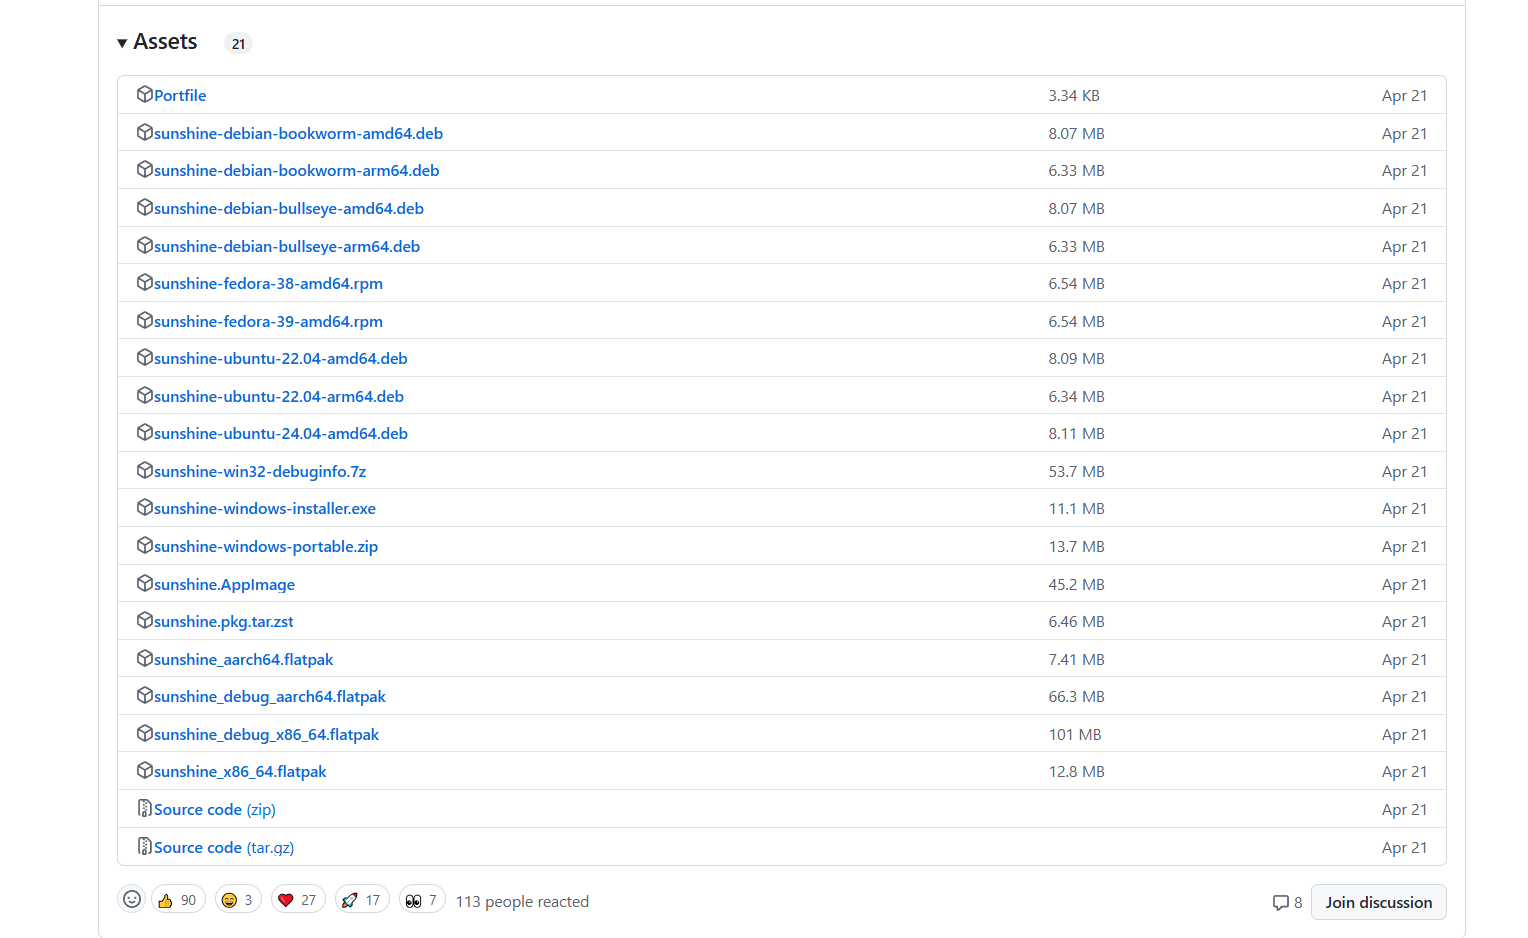The image size is (1528, 938).
Task: Click package icon for sunshine-win32-debuginfo.7z
Action: coord(145,470)
